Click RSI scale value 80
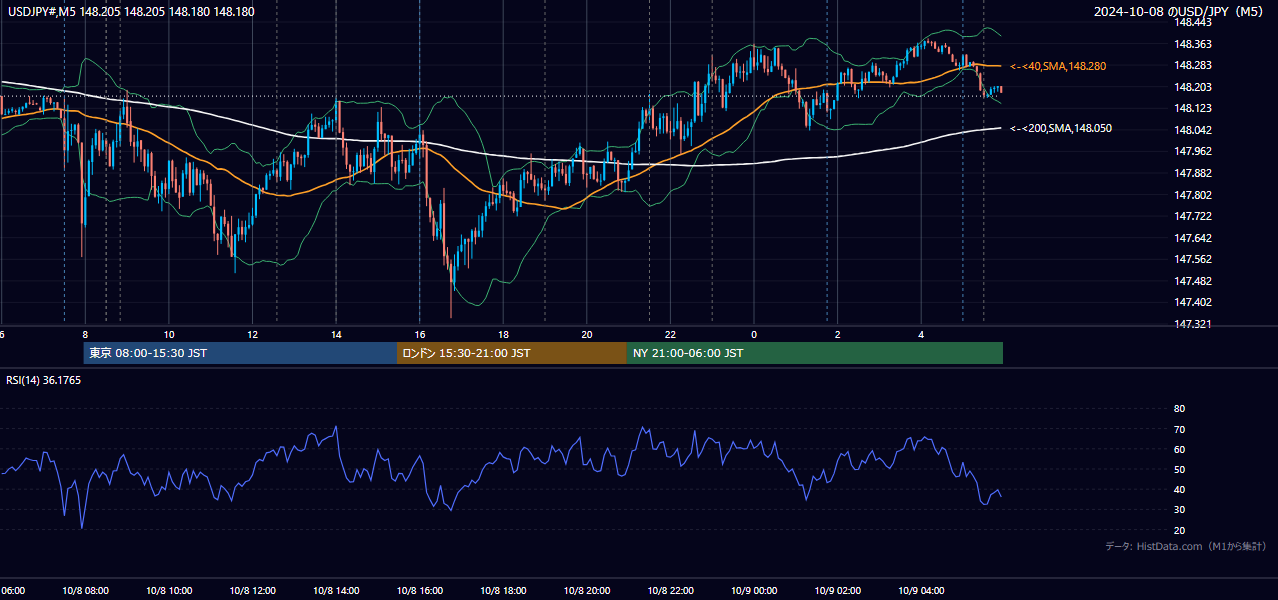1278x600 pixels. [x=1179, y=409]
